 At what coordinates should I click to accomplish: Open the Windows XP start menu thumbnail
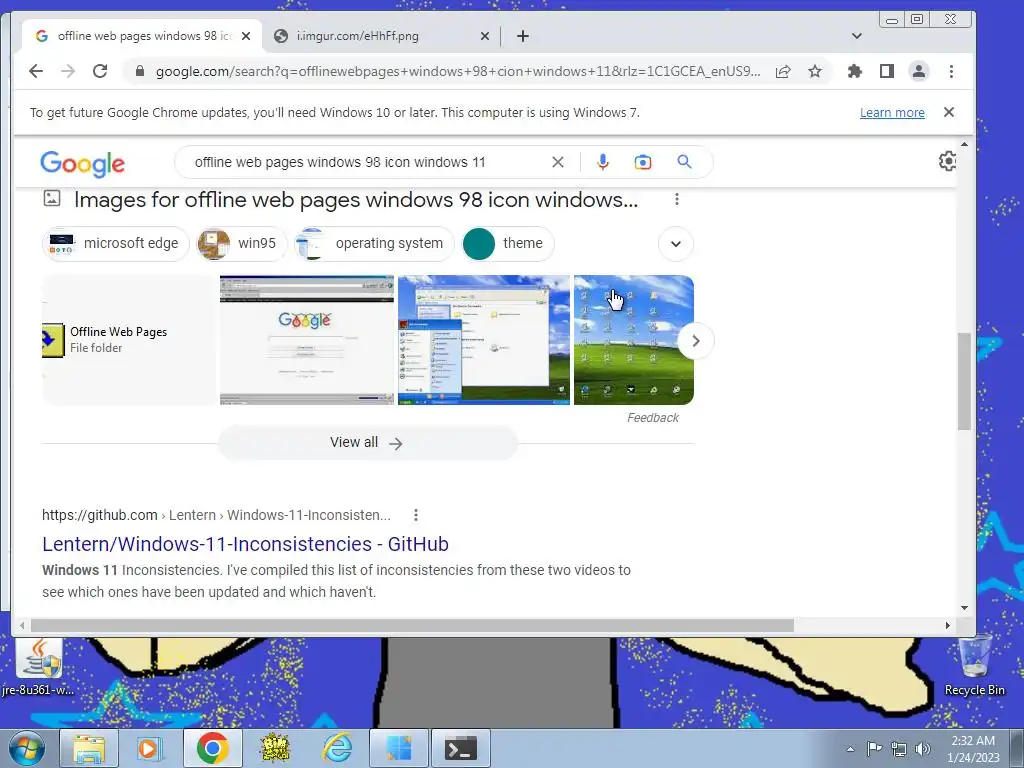484,340
